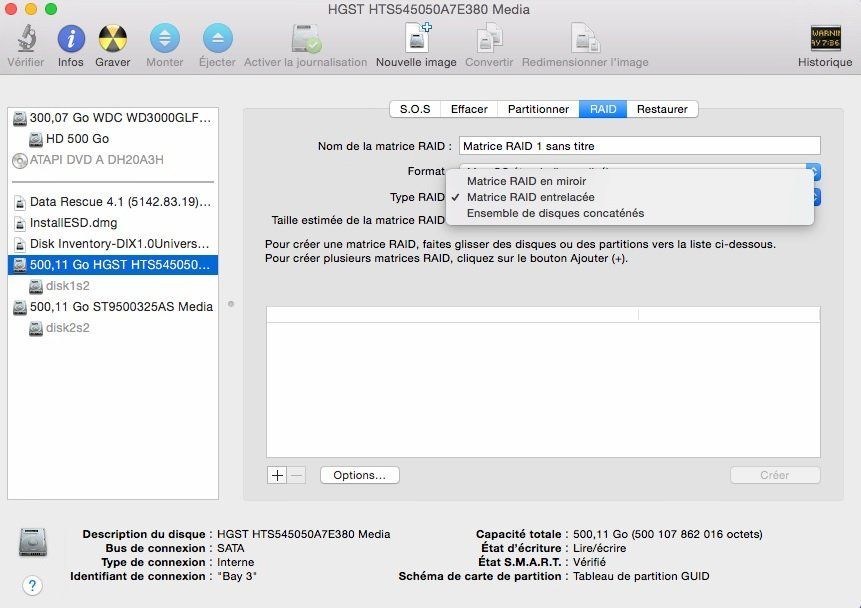Open the Type RAID dropdown
The height and width of the screenshot is (608, 861).
tap(814, 197)
